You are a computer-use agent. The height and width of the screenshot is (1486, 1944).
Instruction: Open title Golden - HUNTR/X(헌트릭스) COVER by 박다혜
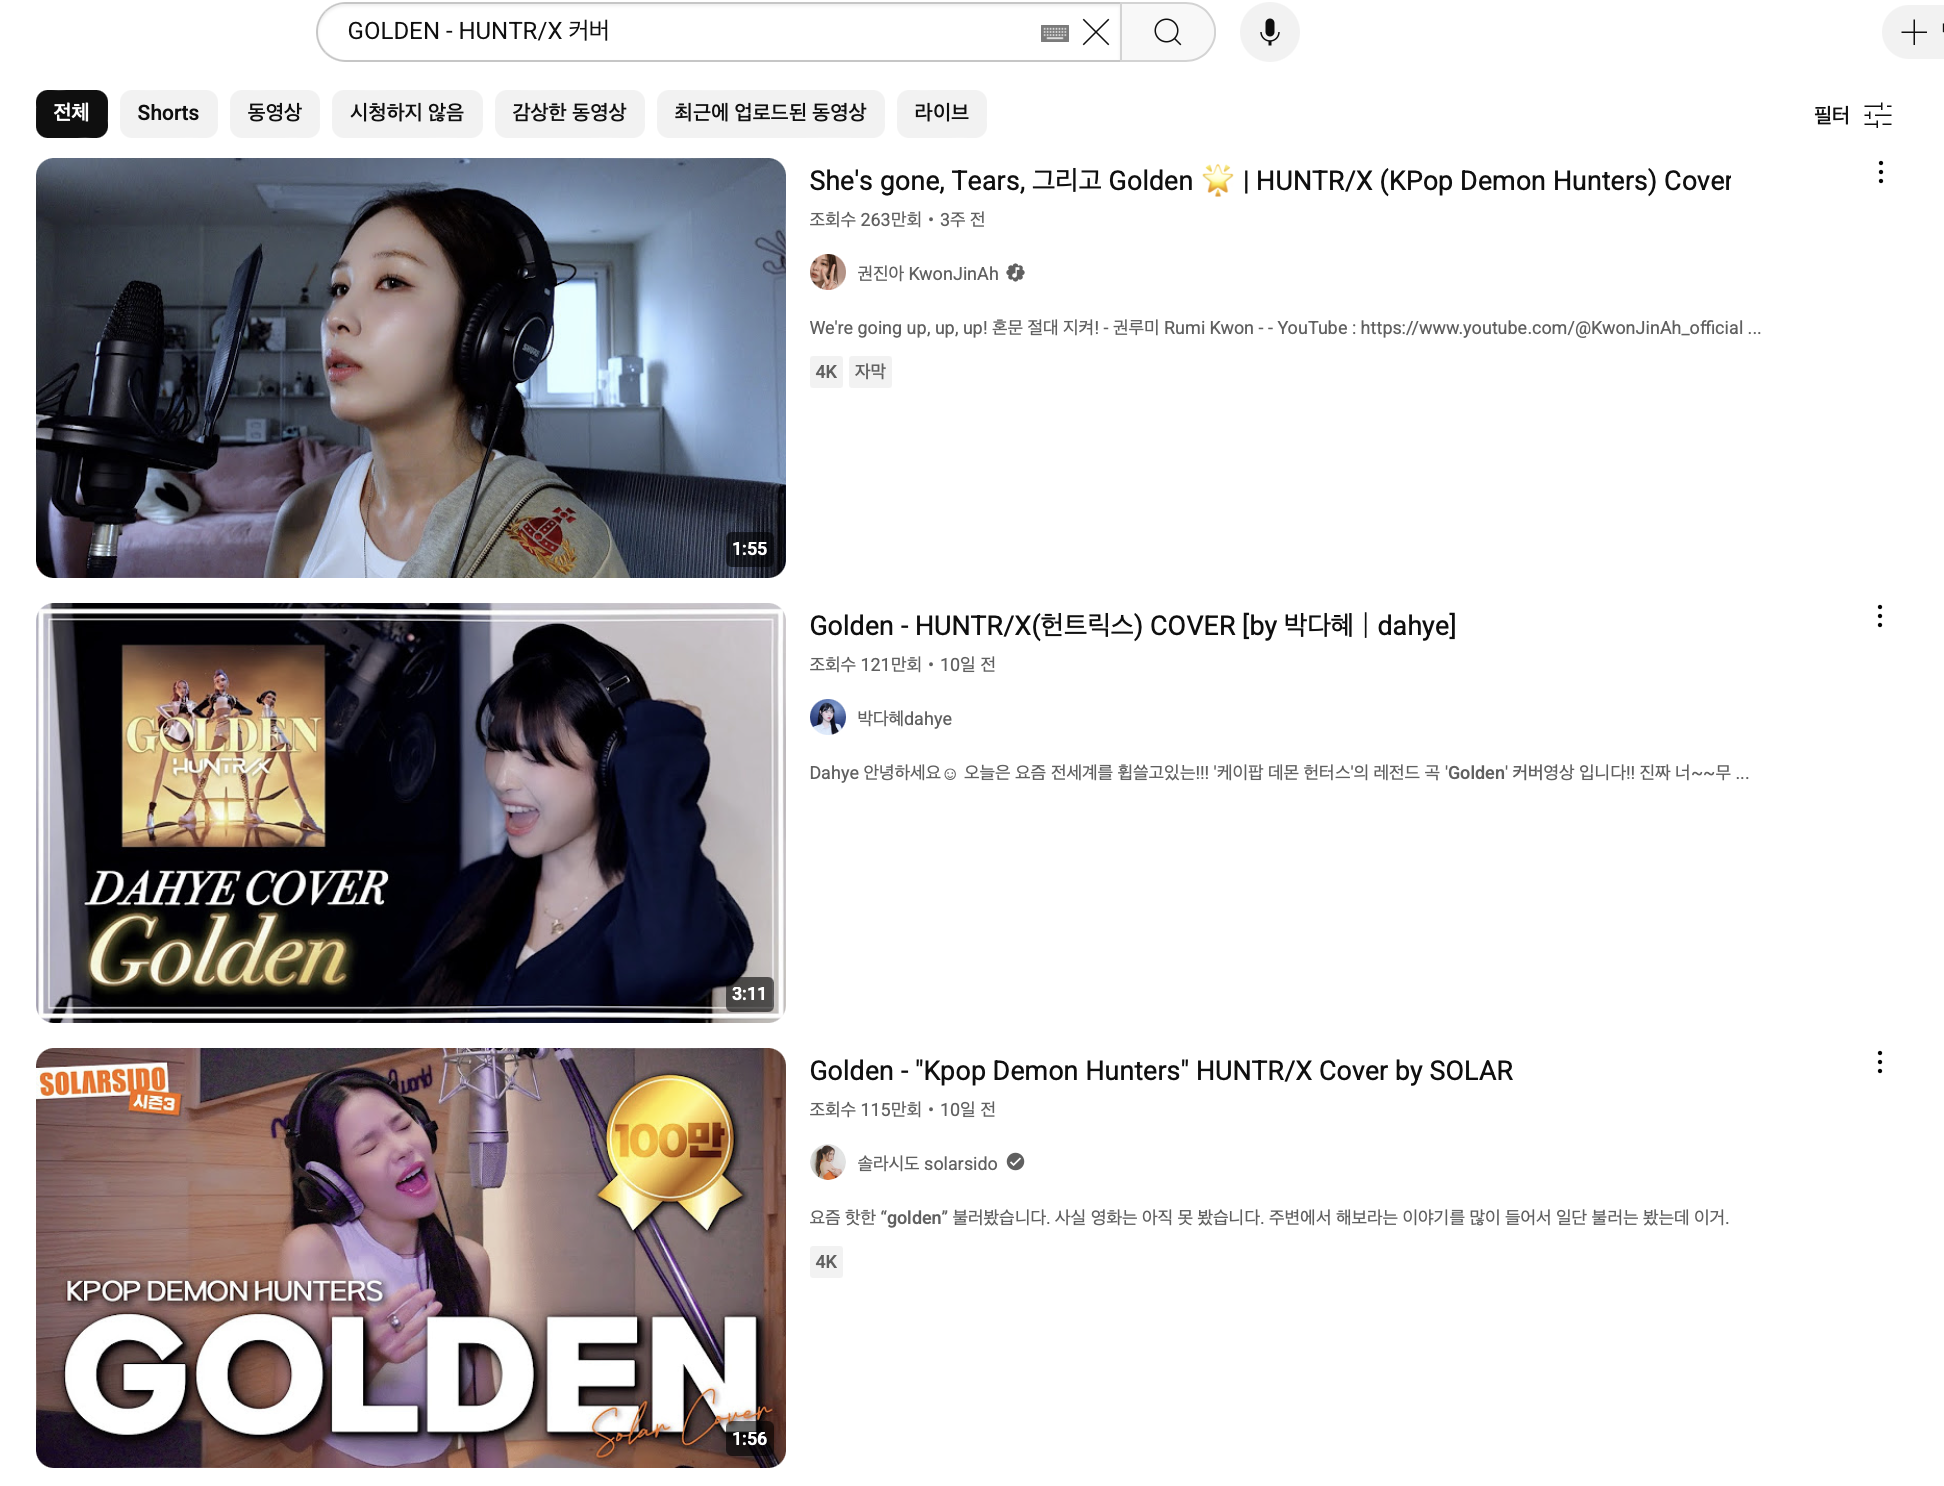(x=1132, y=626)
